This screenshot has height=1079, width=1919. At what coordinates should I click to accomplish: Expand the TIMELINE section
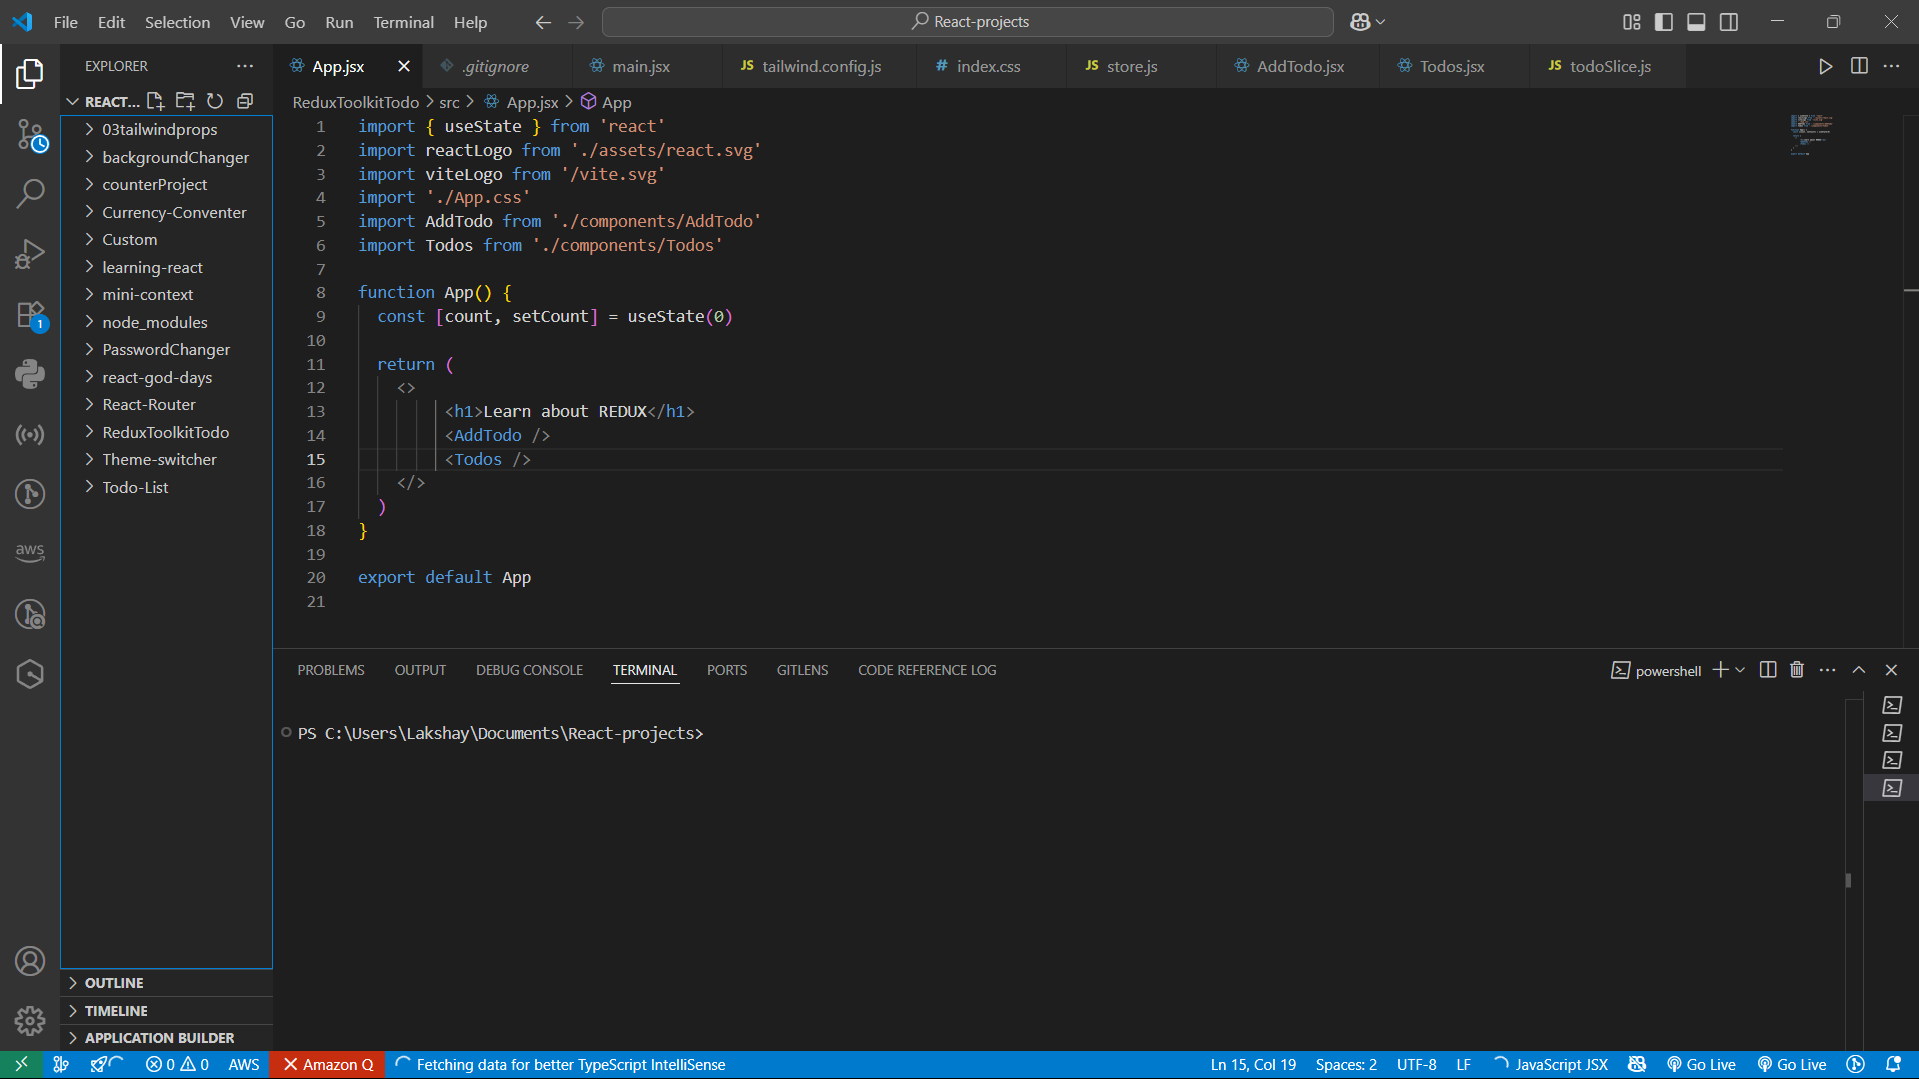(166, 1011)
